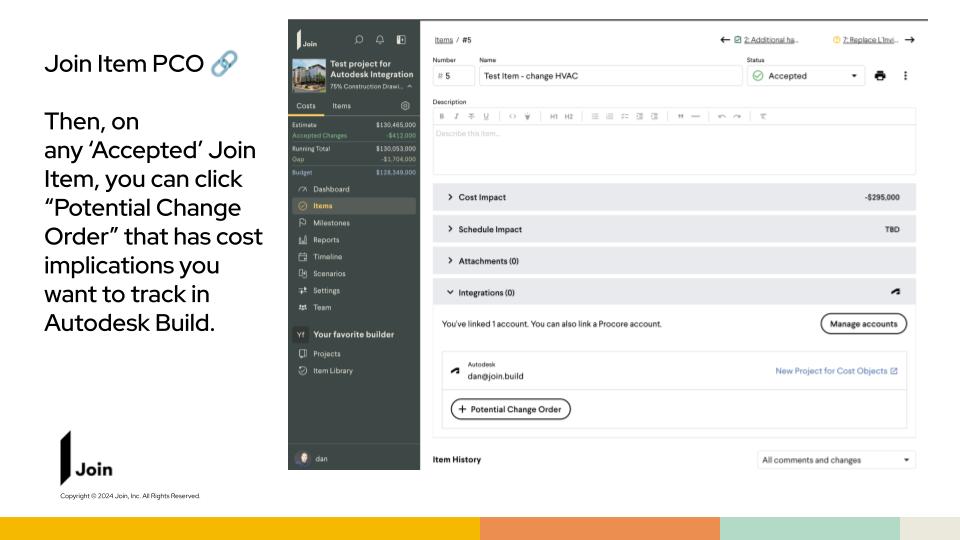Click the Name field 'Test Item - change HVAC'
The image size is (960, 540).
coord(610,76)
